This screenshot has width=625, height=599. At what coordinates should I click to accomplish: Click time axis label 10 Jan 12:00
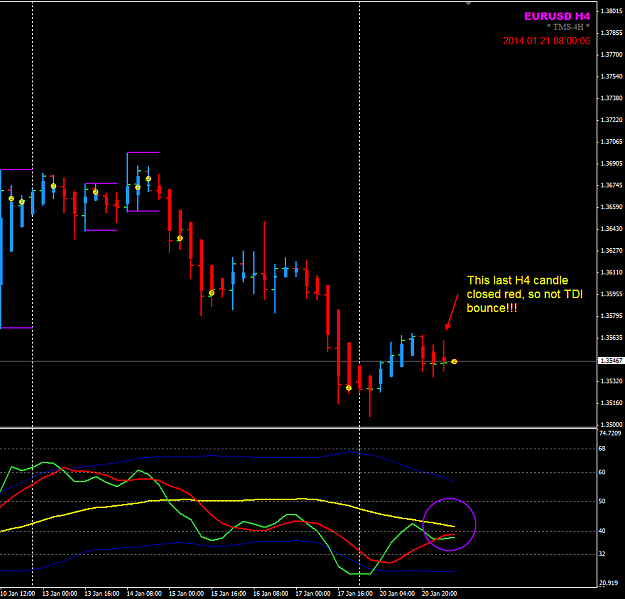point(18,594)
